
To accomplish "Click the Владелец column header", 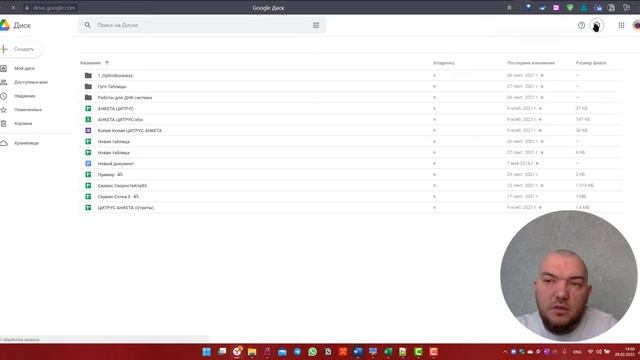I will pyautogui.click(x=444, y=63).
